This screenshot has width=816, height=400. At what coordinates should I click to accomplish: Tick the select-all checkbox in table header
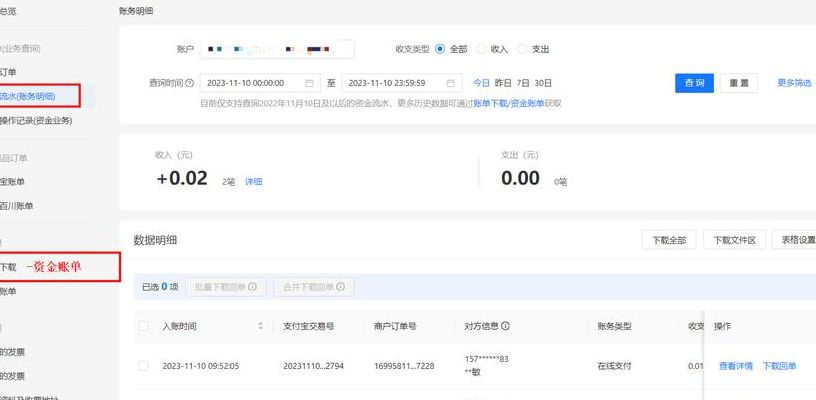[x=143, y=326]
